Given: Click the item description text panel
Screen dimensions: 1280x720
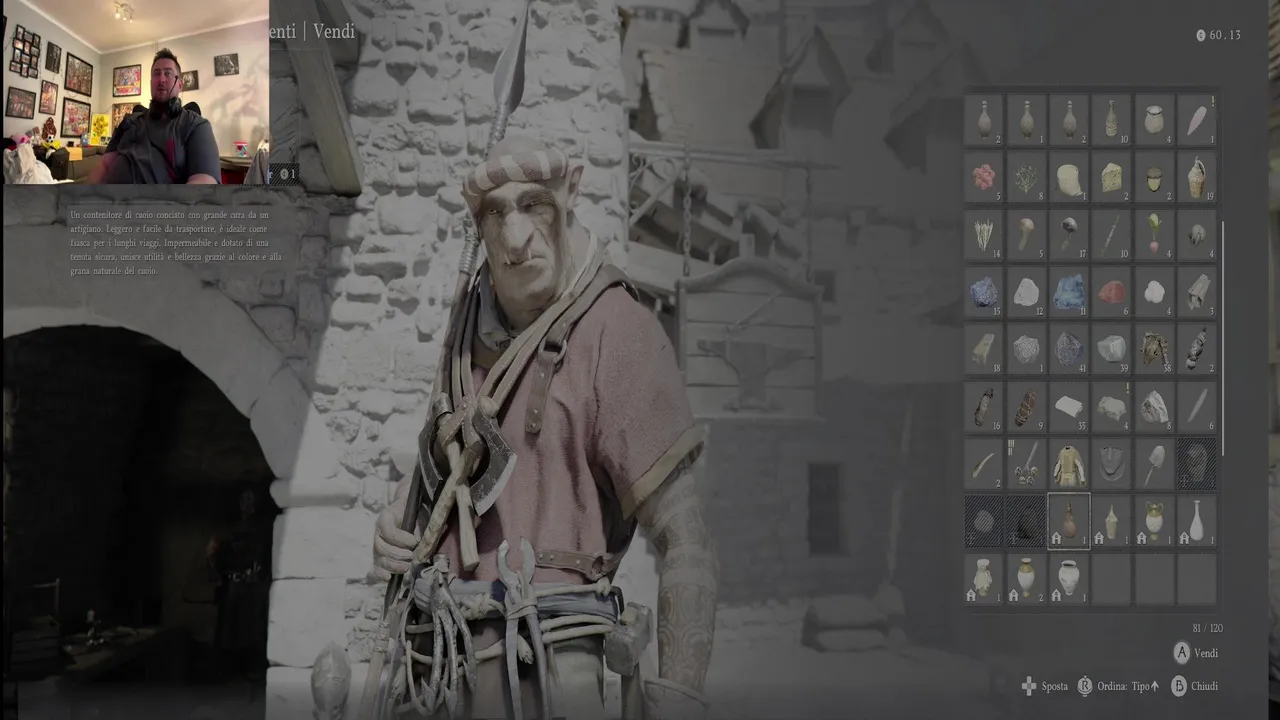Looking at the screenshot, I should [176, 243].
